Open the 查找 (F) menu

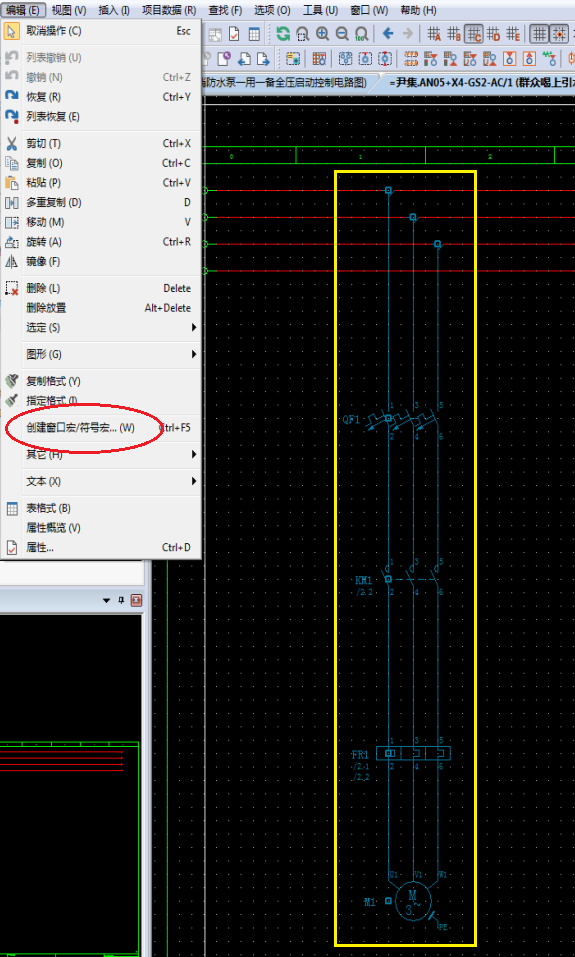coord(225,10)
